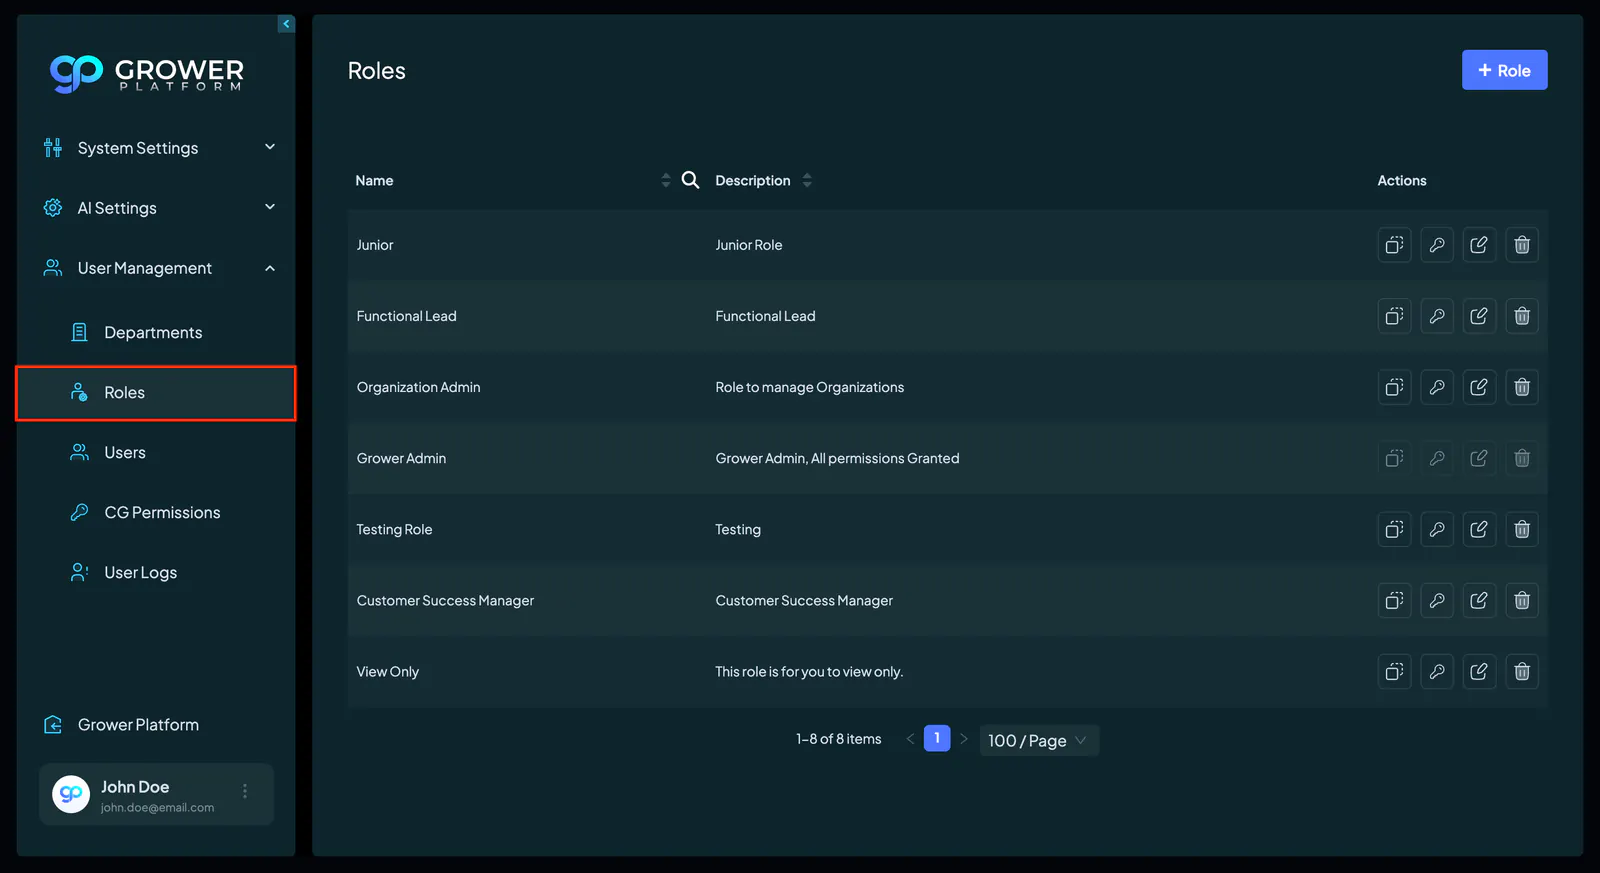This screenshot has height=873, width=1600.
Task: Go to page 1 in pagination
Action: click(937, 738)
